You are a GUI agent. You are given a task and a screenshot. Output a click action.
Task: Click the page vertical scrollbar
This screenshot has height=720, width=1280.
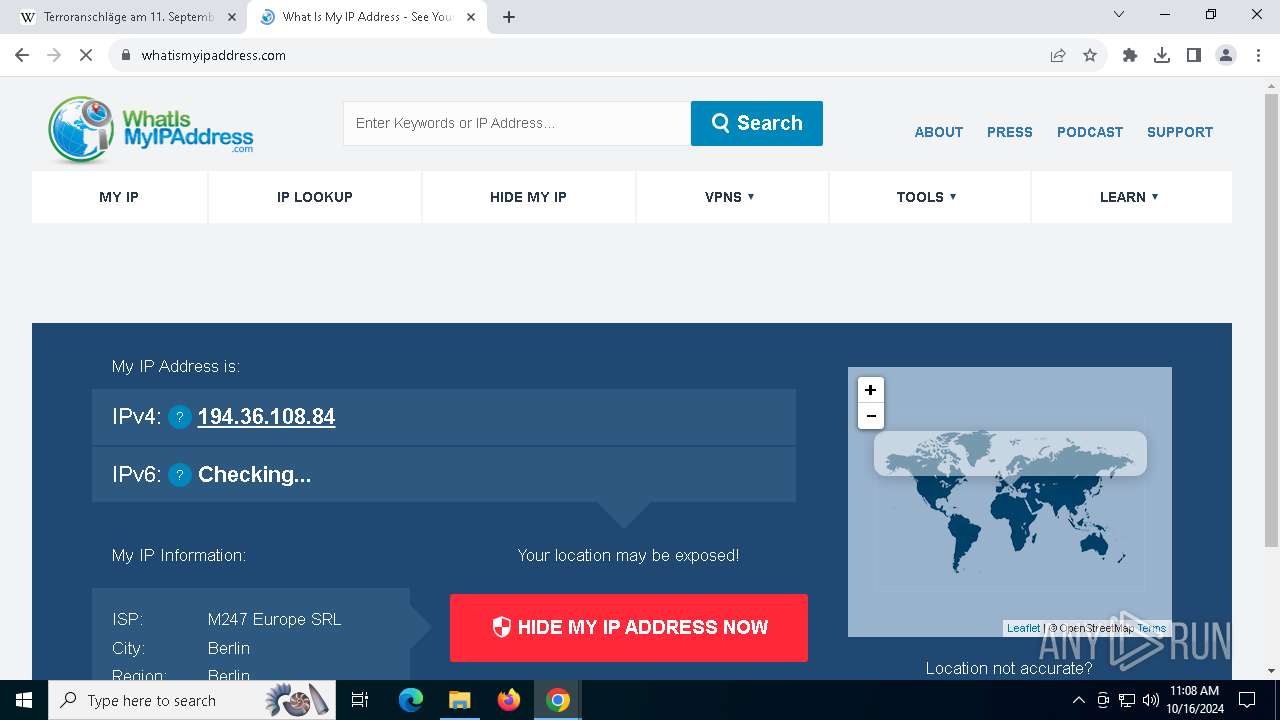point(1271,320)
